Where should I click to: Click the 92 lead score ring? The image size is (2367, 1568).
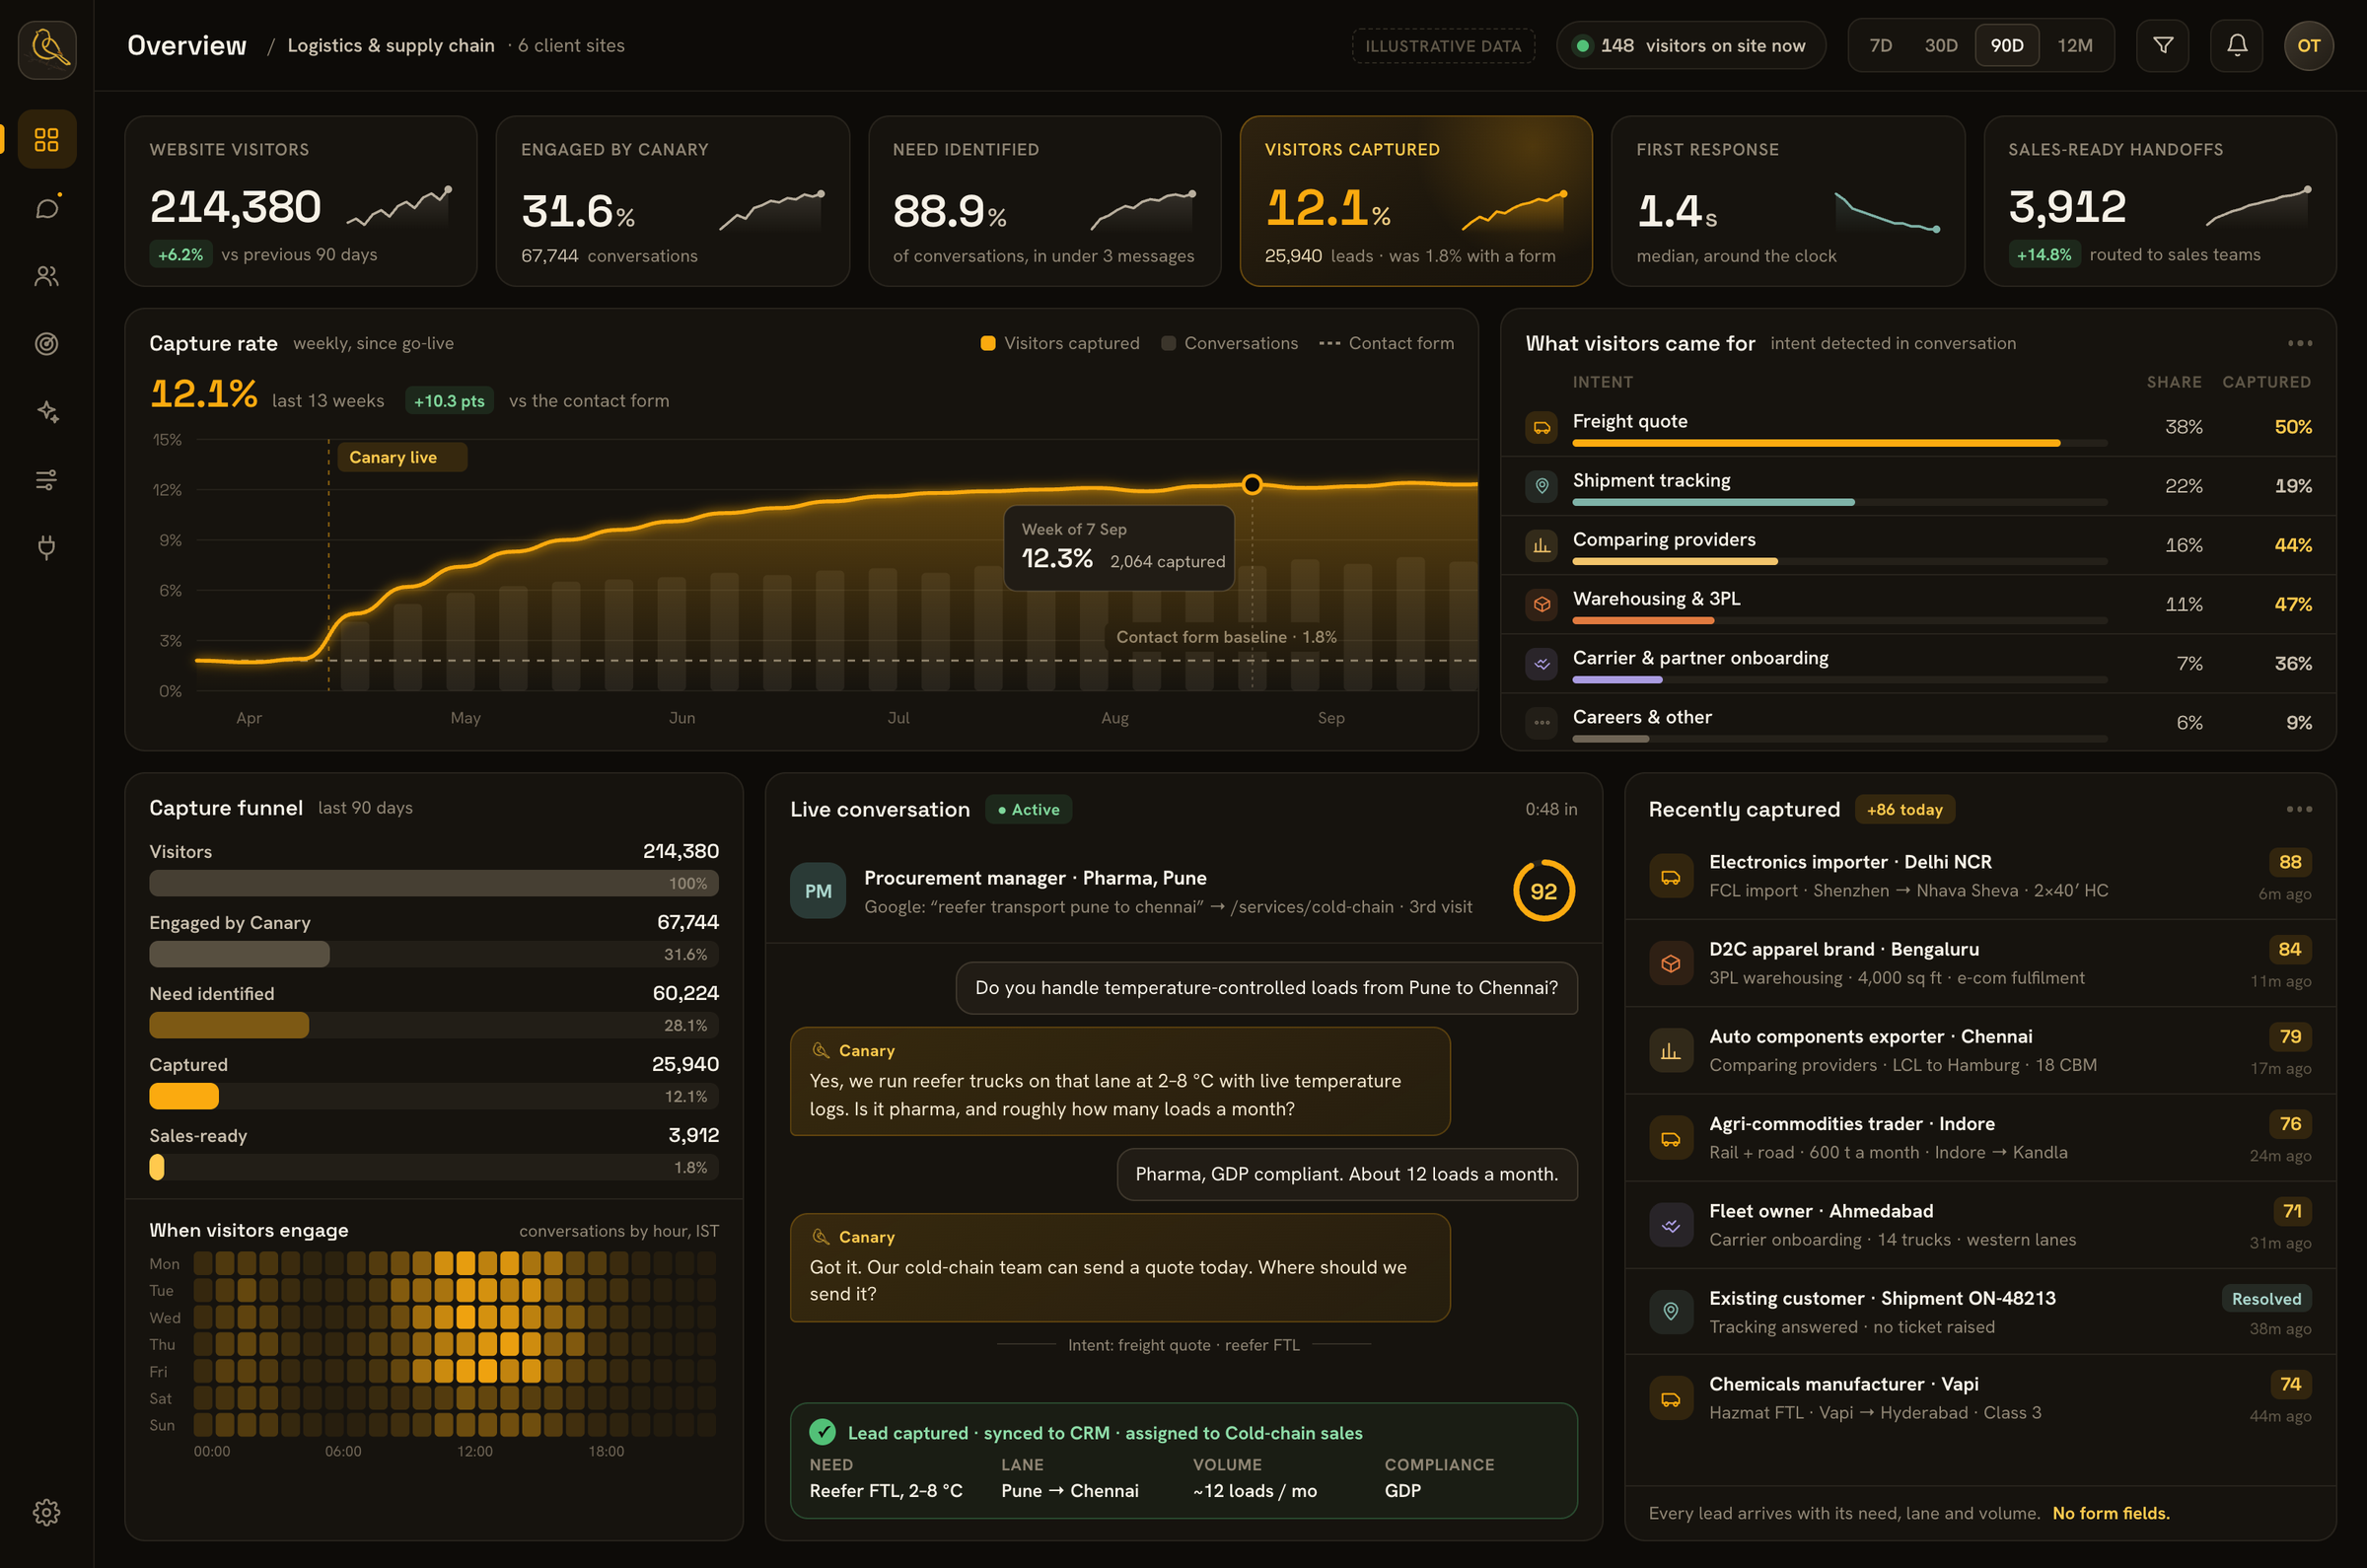click(x=1543, y=890)
